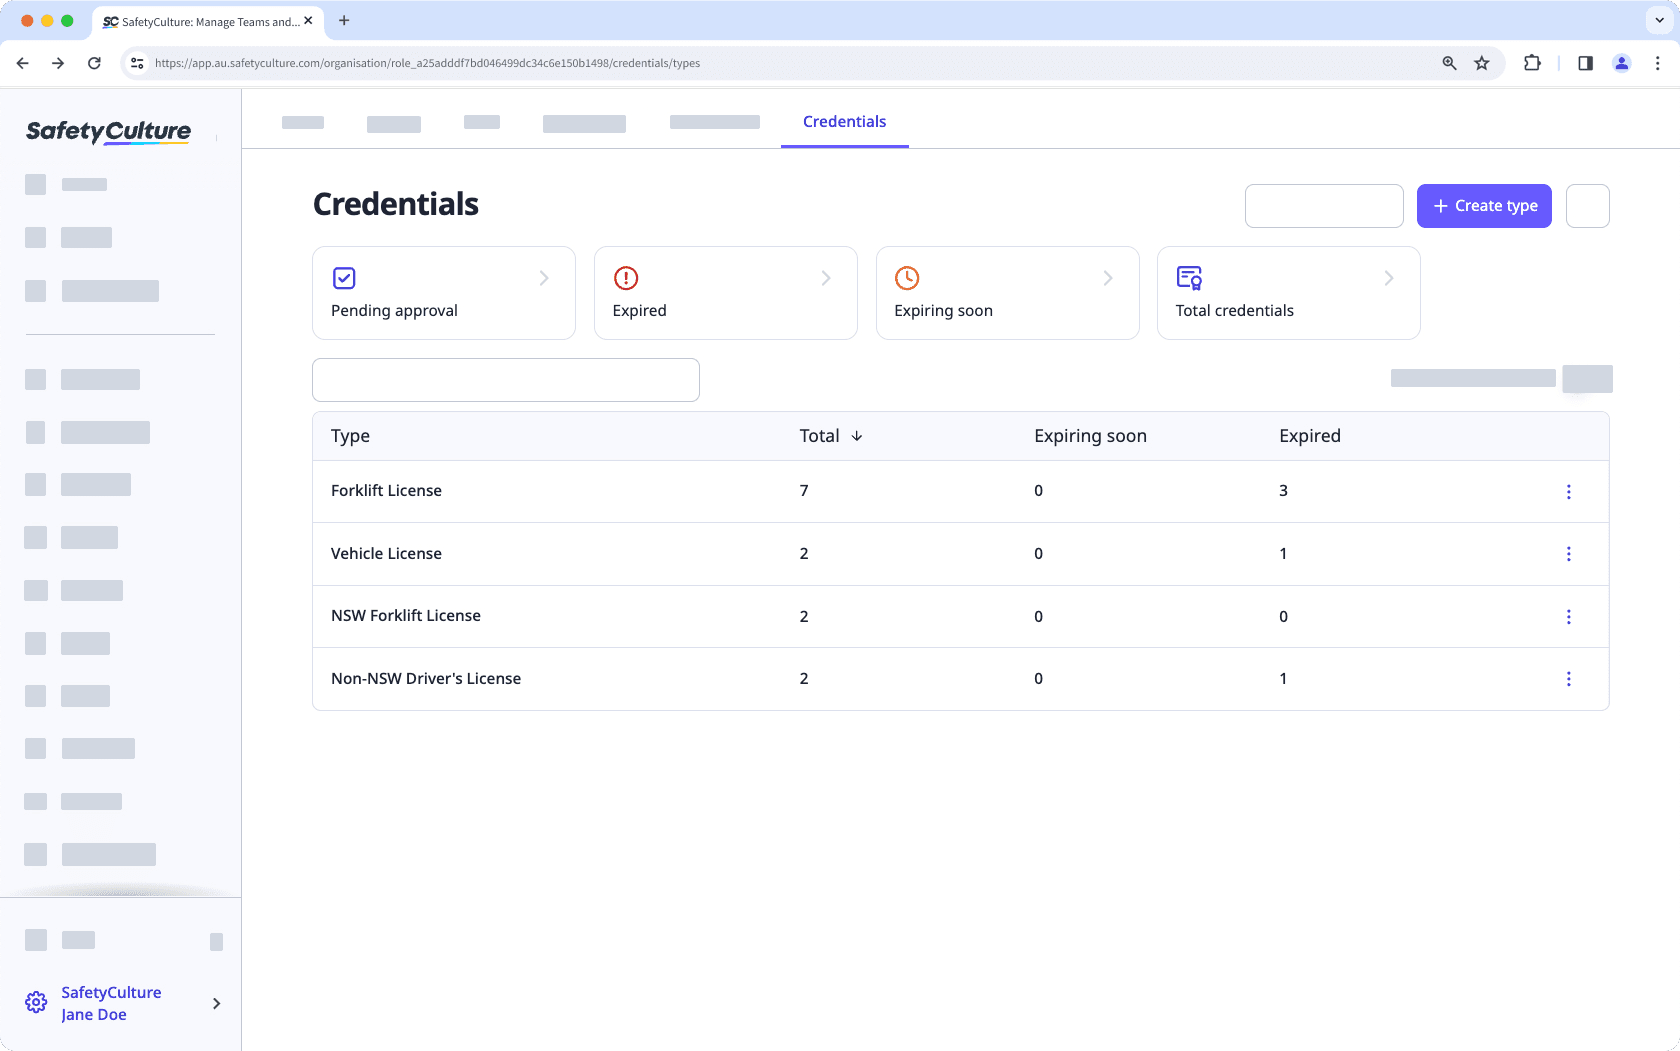Screen dimensions: 1680x1051
Task: Open the browser extensions icon
Action: click(x=1532, y=62)
